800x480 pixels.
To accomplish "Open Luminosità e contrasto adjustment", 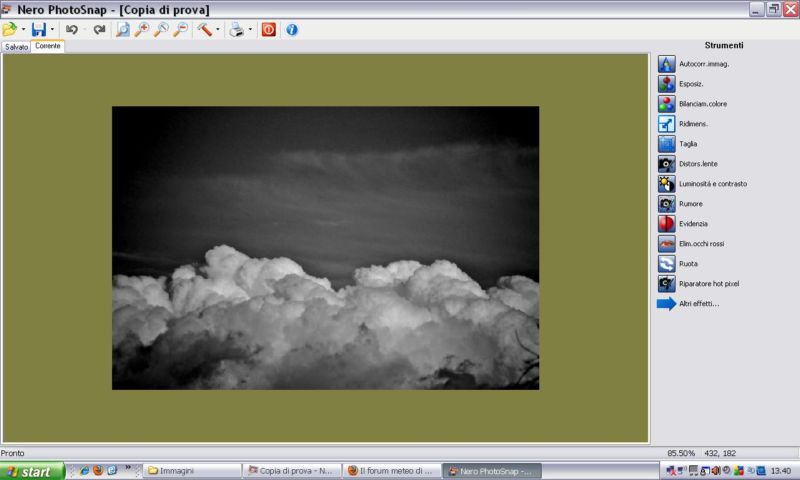I will pyautogui.click(x=667, y=184).
